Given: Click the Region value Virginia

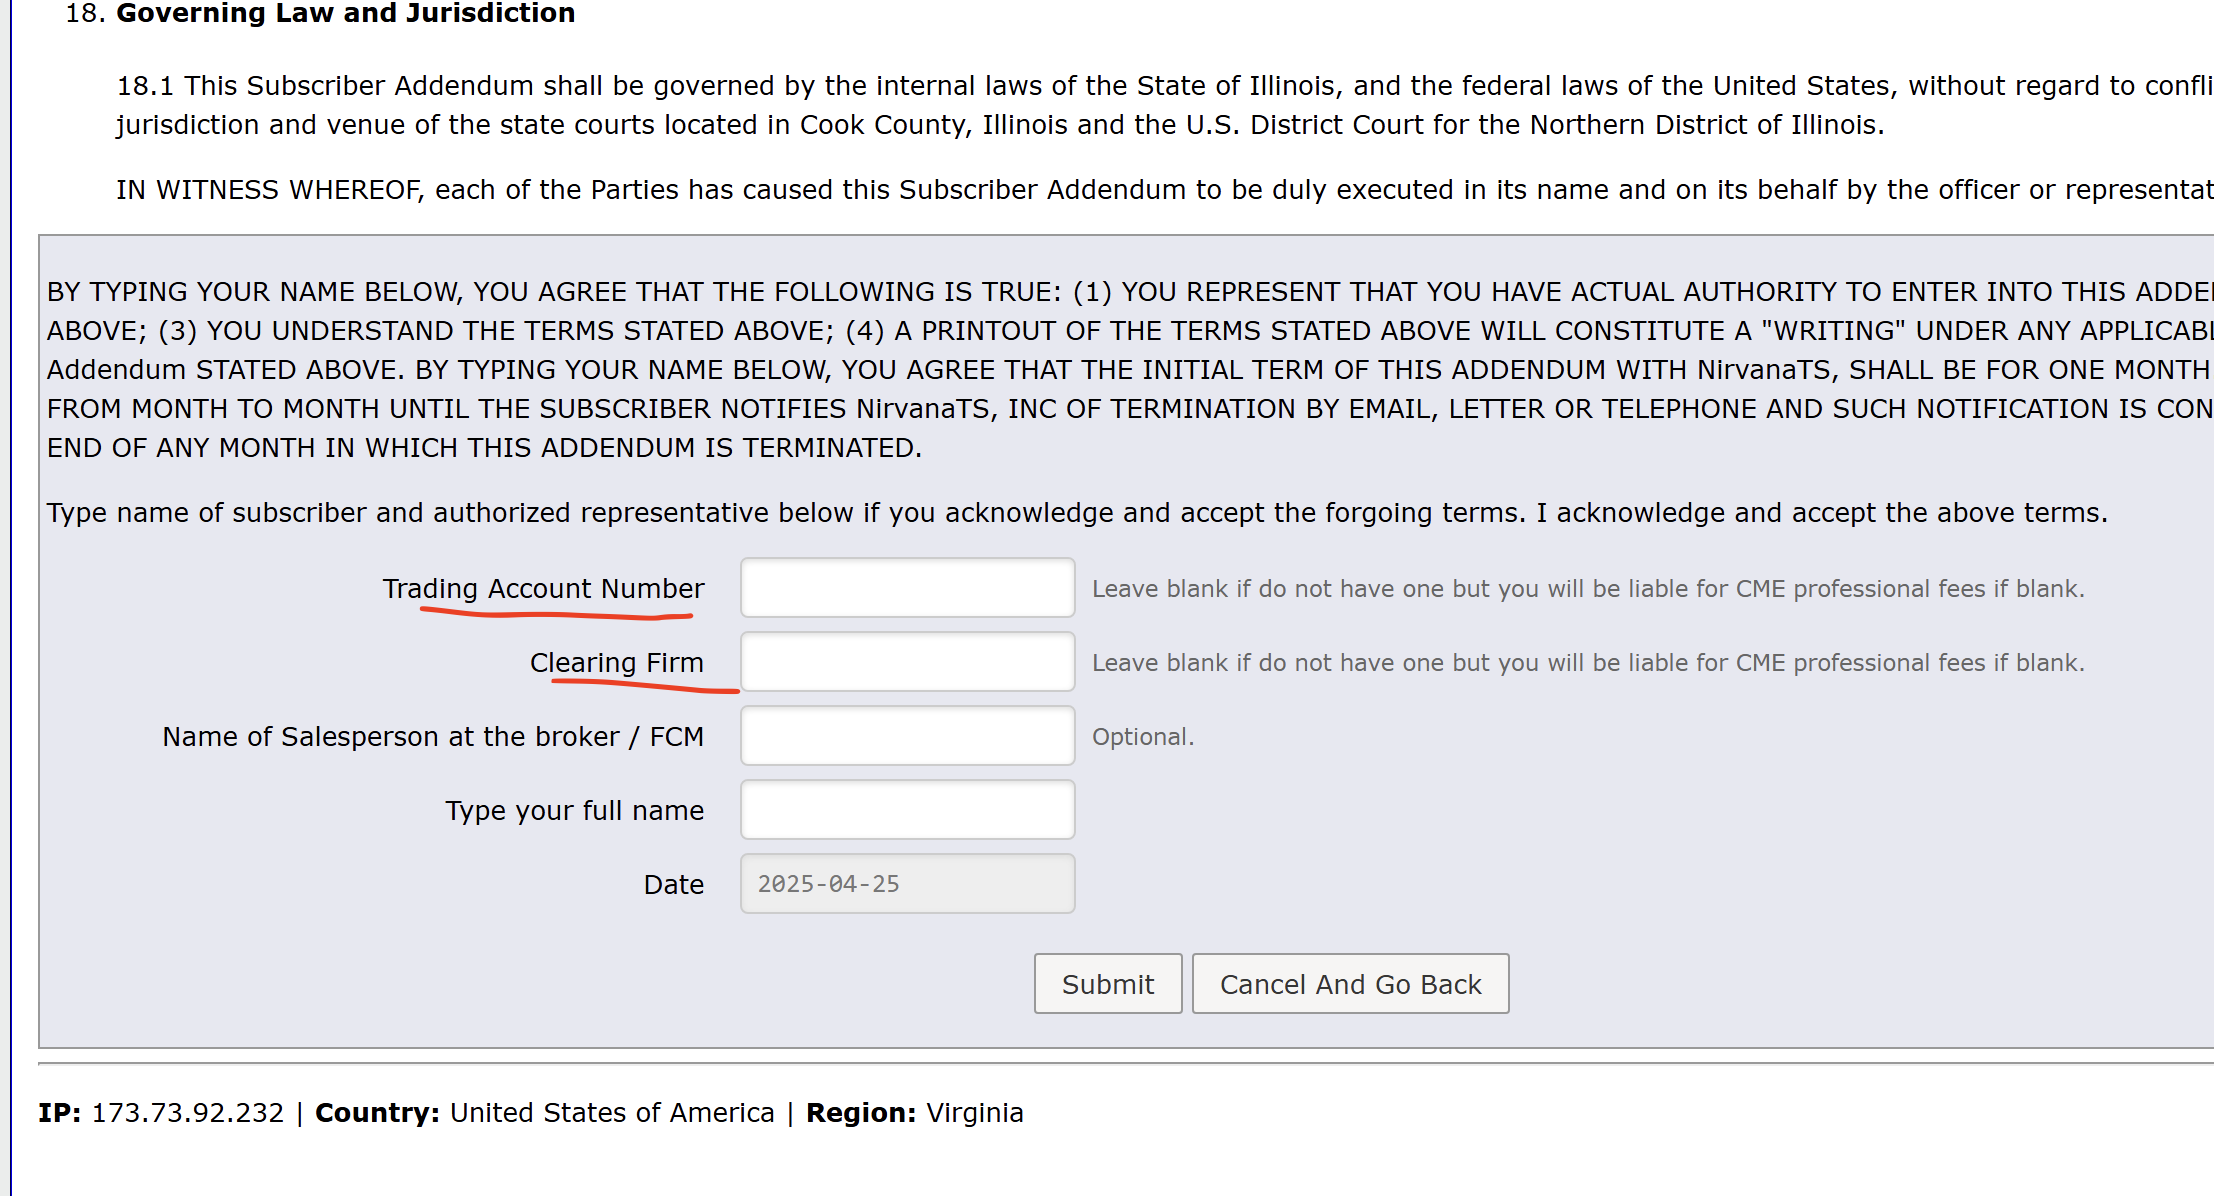Looking at the screenshot, I should [974, 1113].
